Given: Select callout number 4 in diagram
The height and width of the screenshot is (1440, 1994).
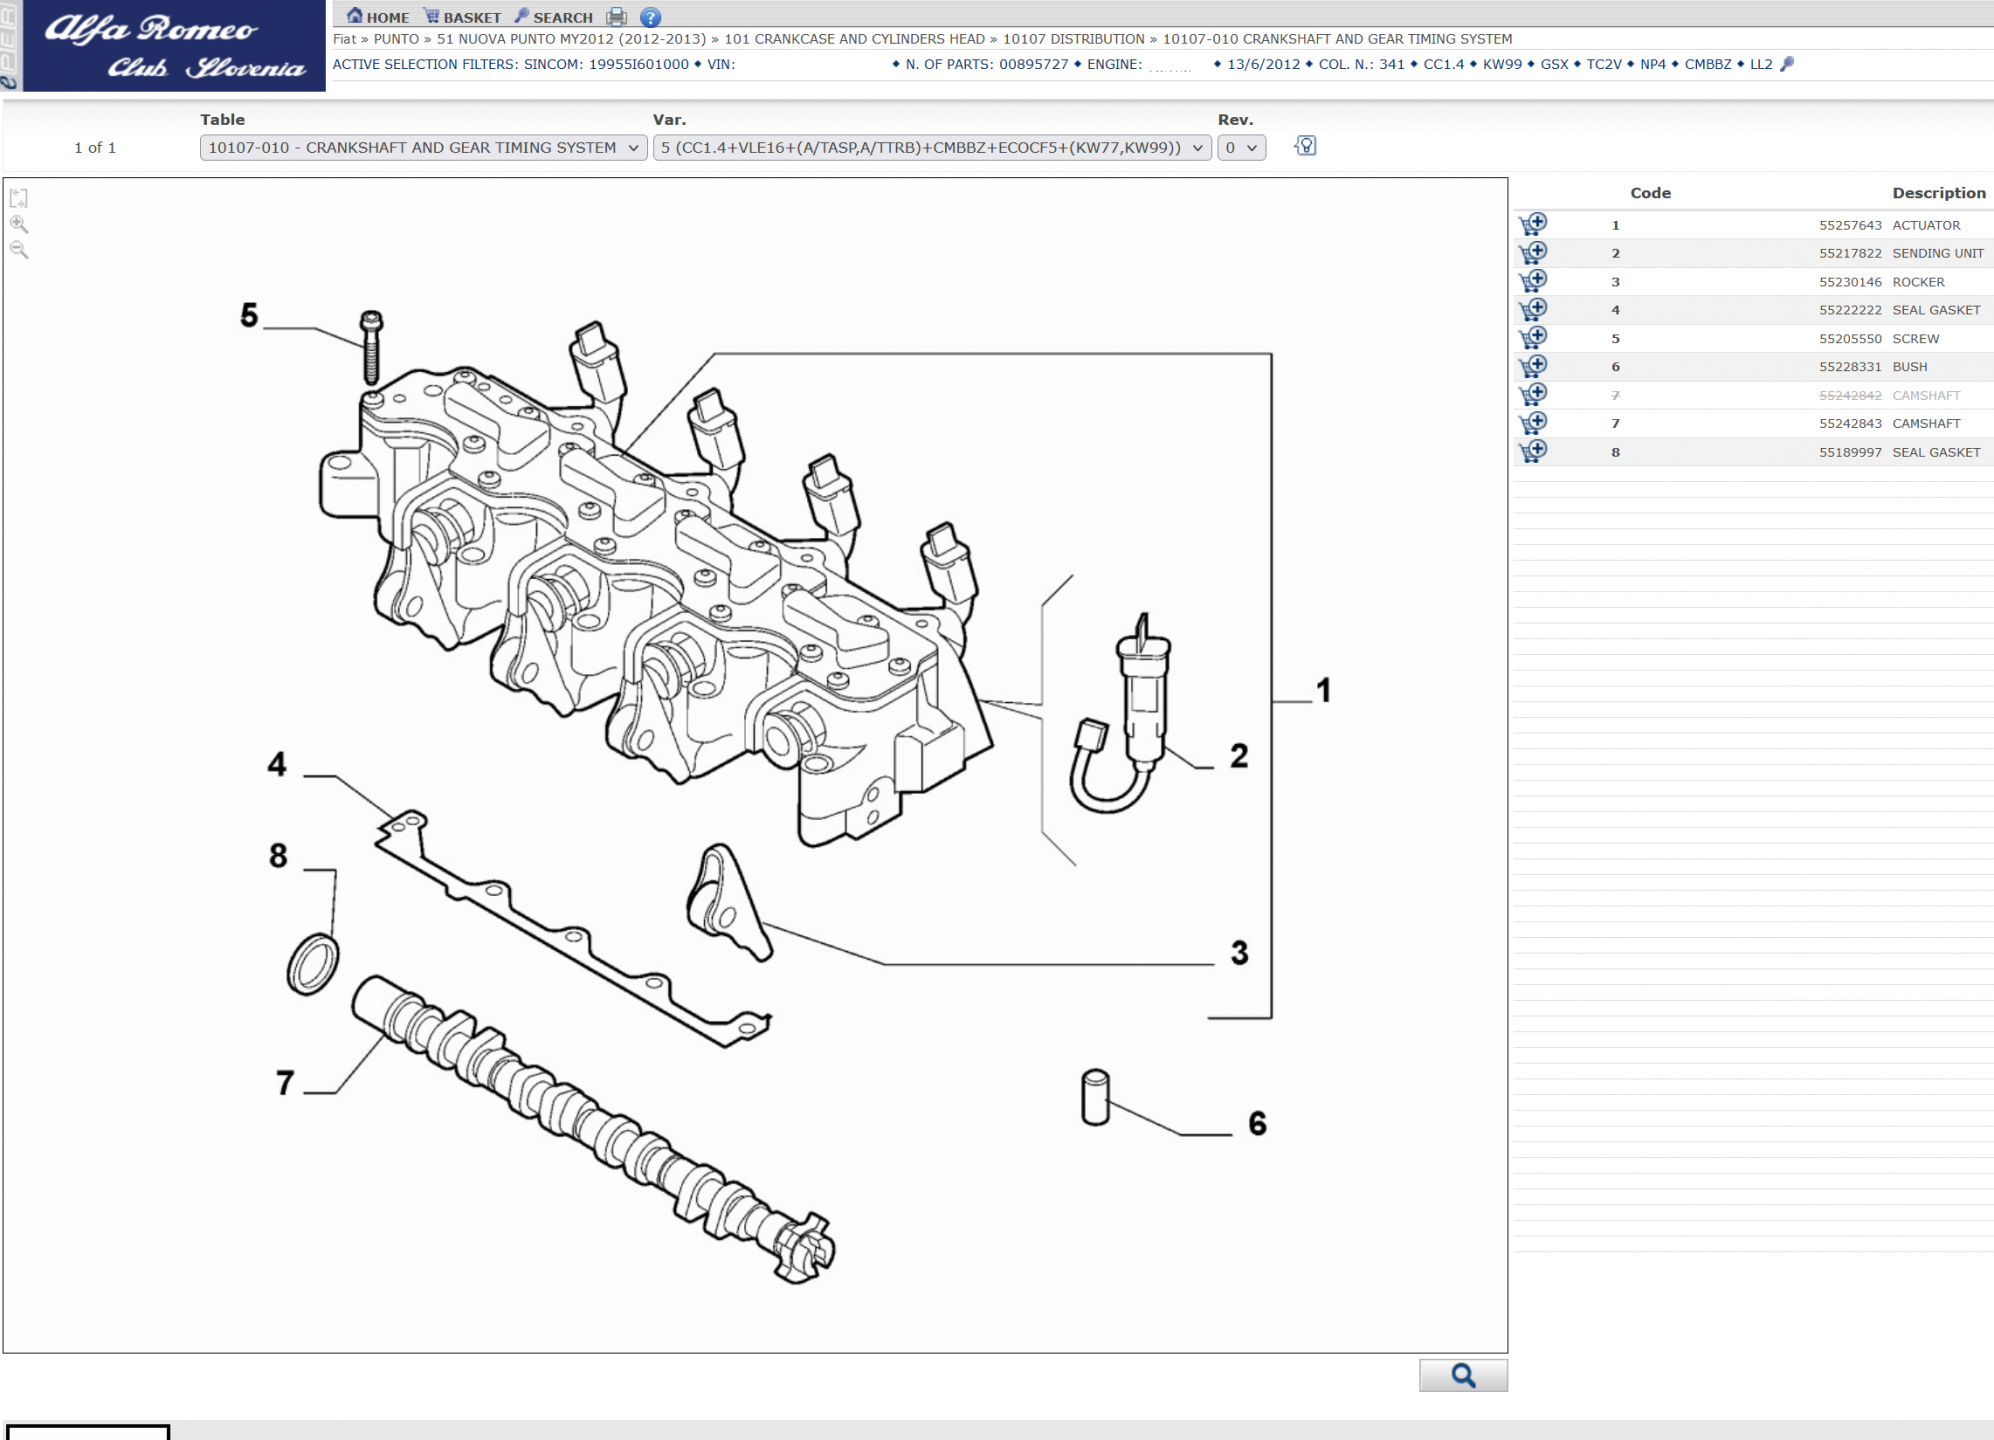Looking at the screenshot, I should [x=277, y=765].
